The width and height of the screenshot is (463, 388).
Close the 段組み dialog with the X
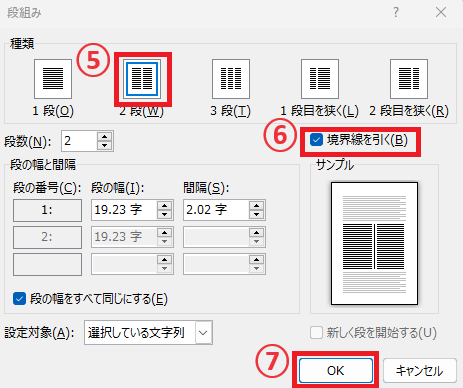(x=441, y=13)
